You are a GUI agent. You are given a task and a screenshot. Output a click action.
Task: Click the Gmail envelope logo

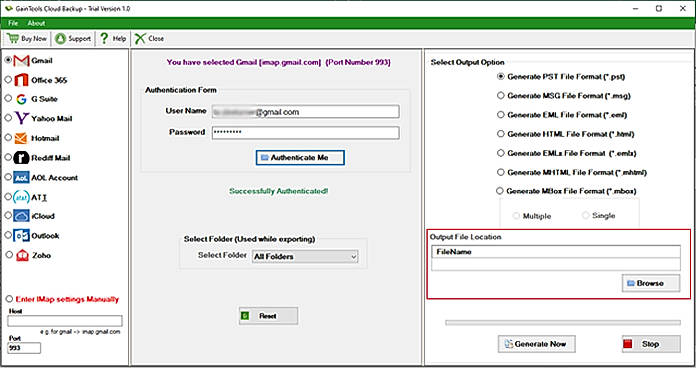(21, 60)
